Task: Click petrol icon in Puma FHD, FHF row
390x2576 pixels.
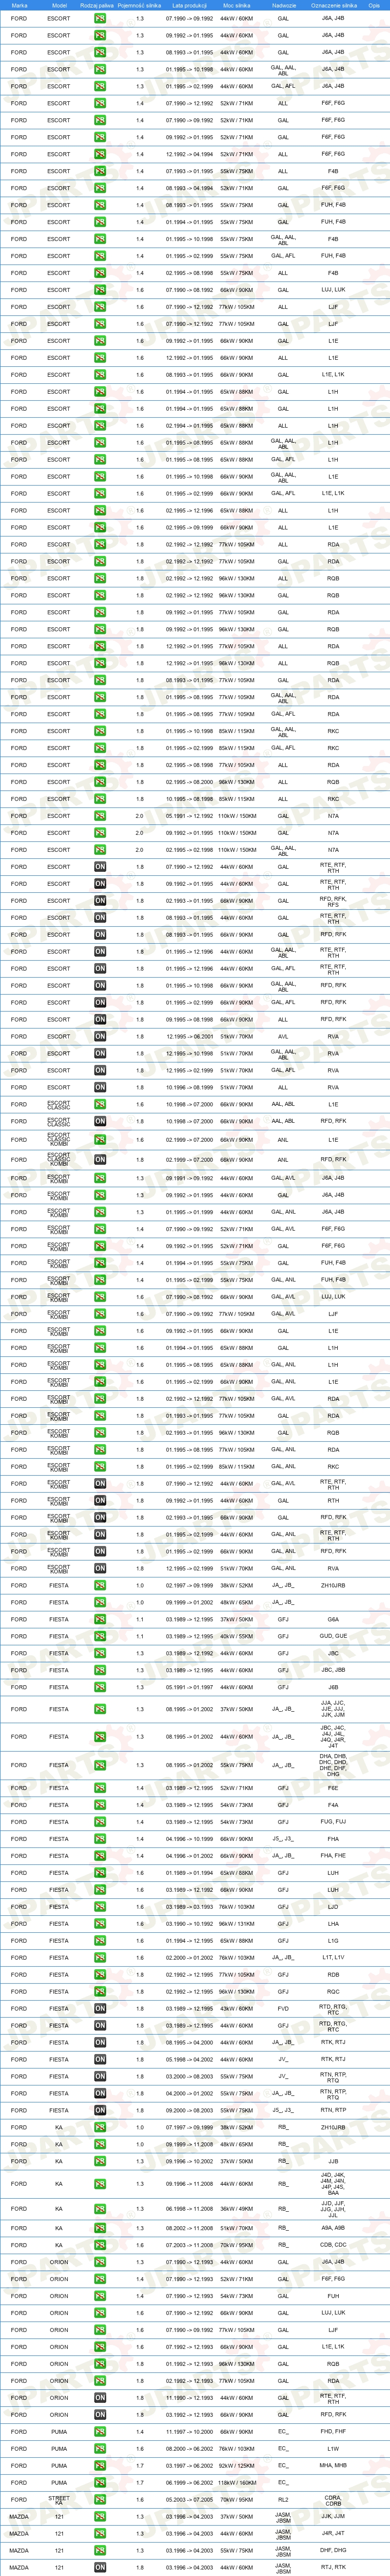Action: 100,2431
